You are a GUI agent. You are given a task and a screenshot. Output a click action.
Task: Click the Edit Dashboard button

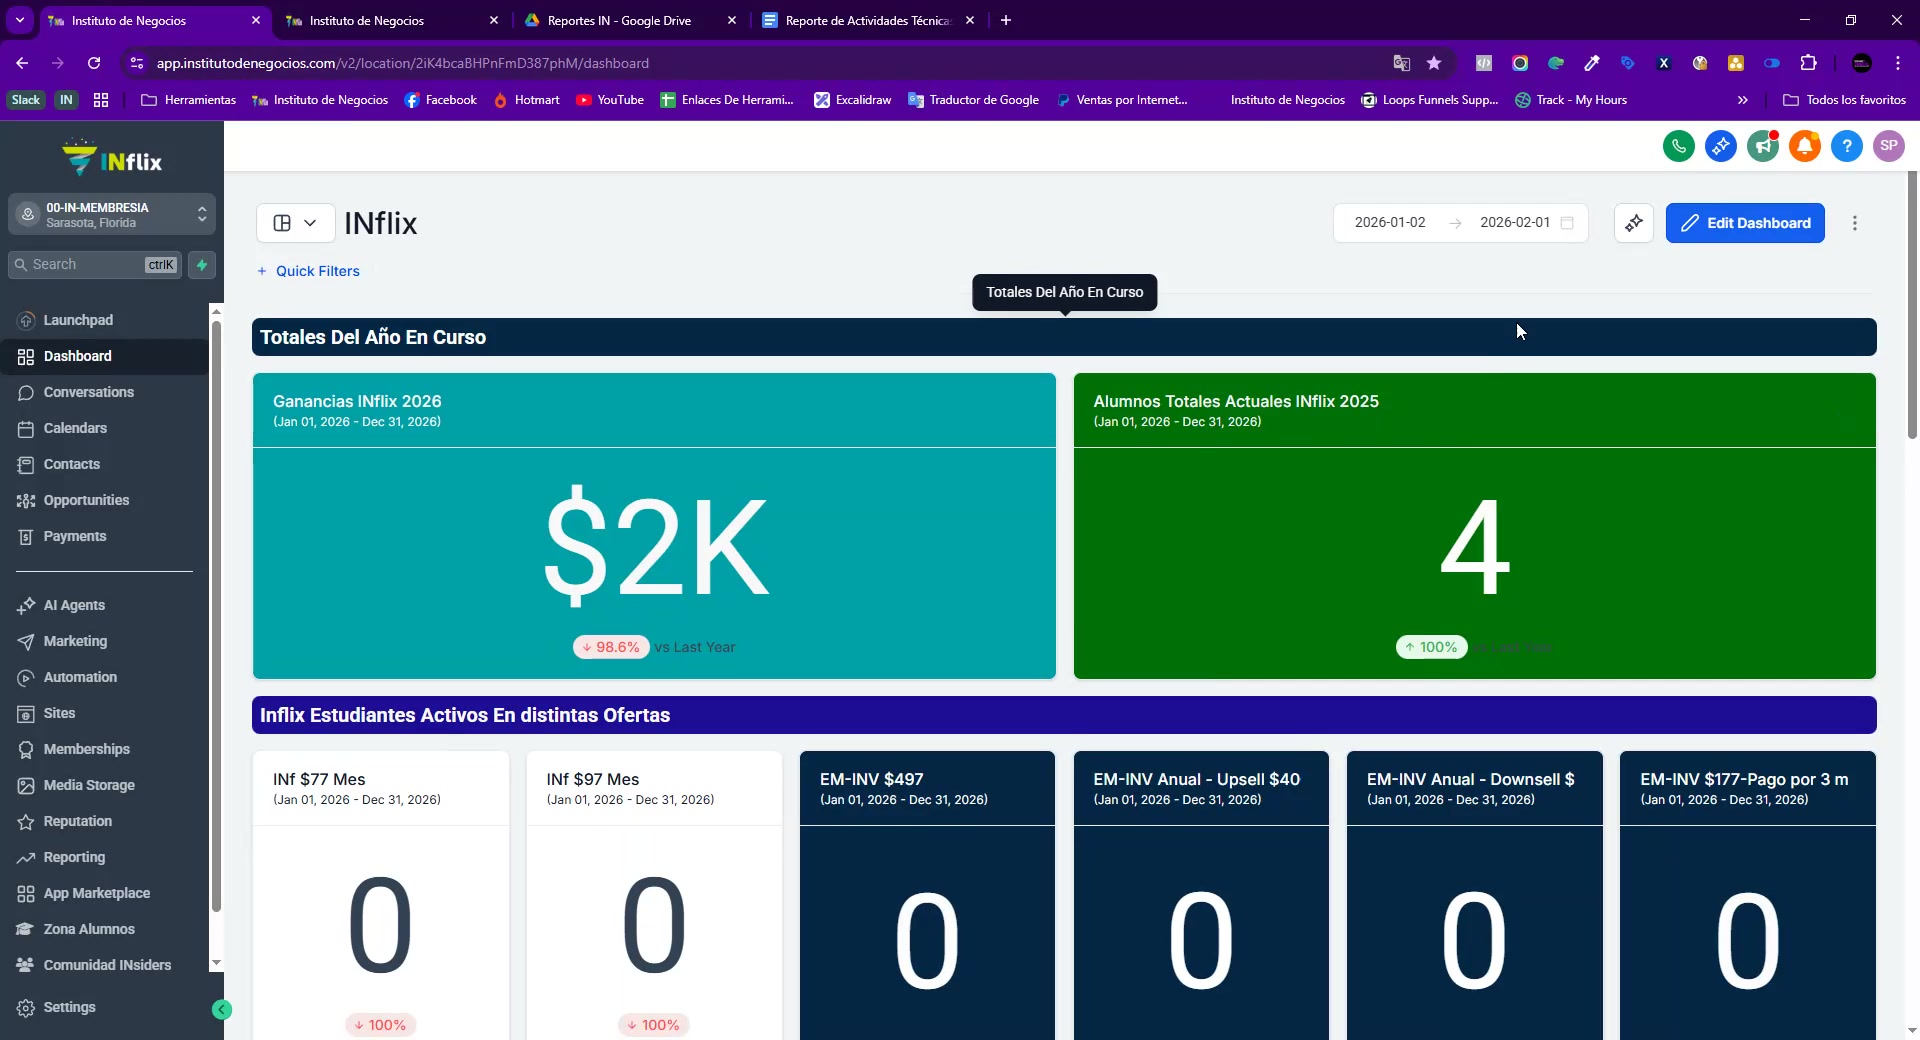tap(1745, 223)
